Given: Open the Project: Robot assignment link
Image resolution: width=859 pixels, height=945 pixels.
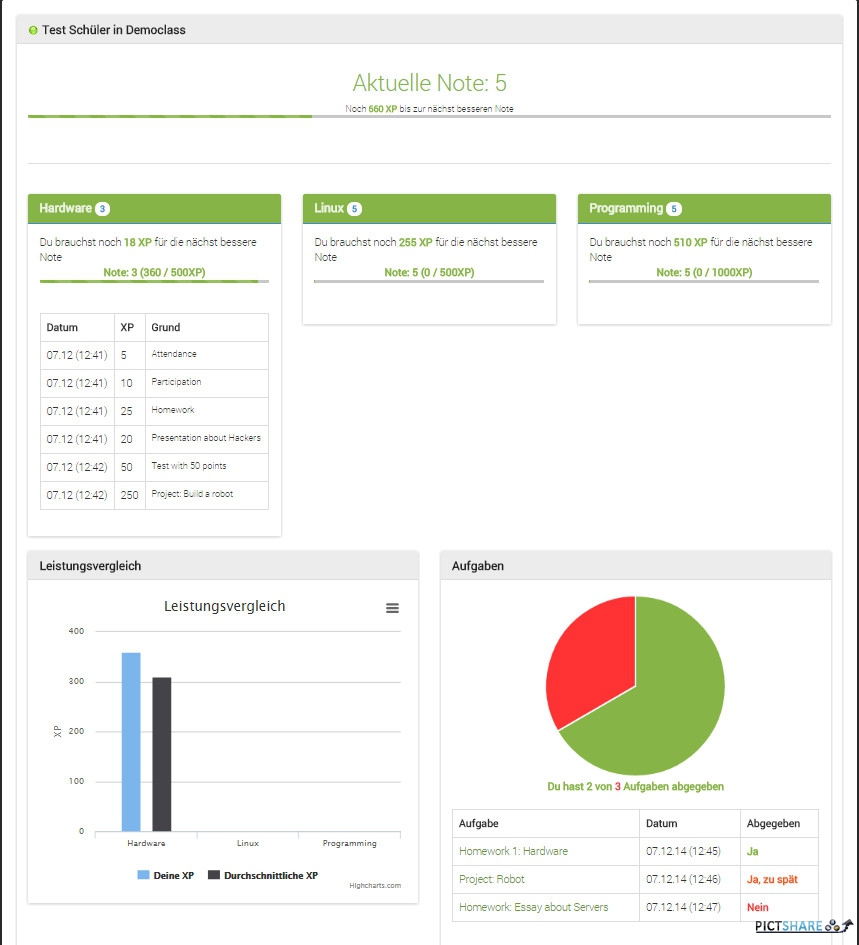Looking at the screenshot, I should (x=491, y=879).
